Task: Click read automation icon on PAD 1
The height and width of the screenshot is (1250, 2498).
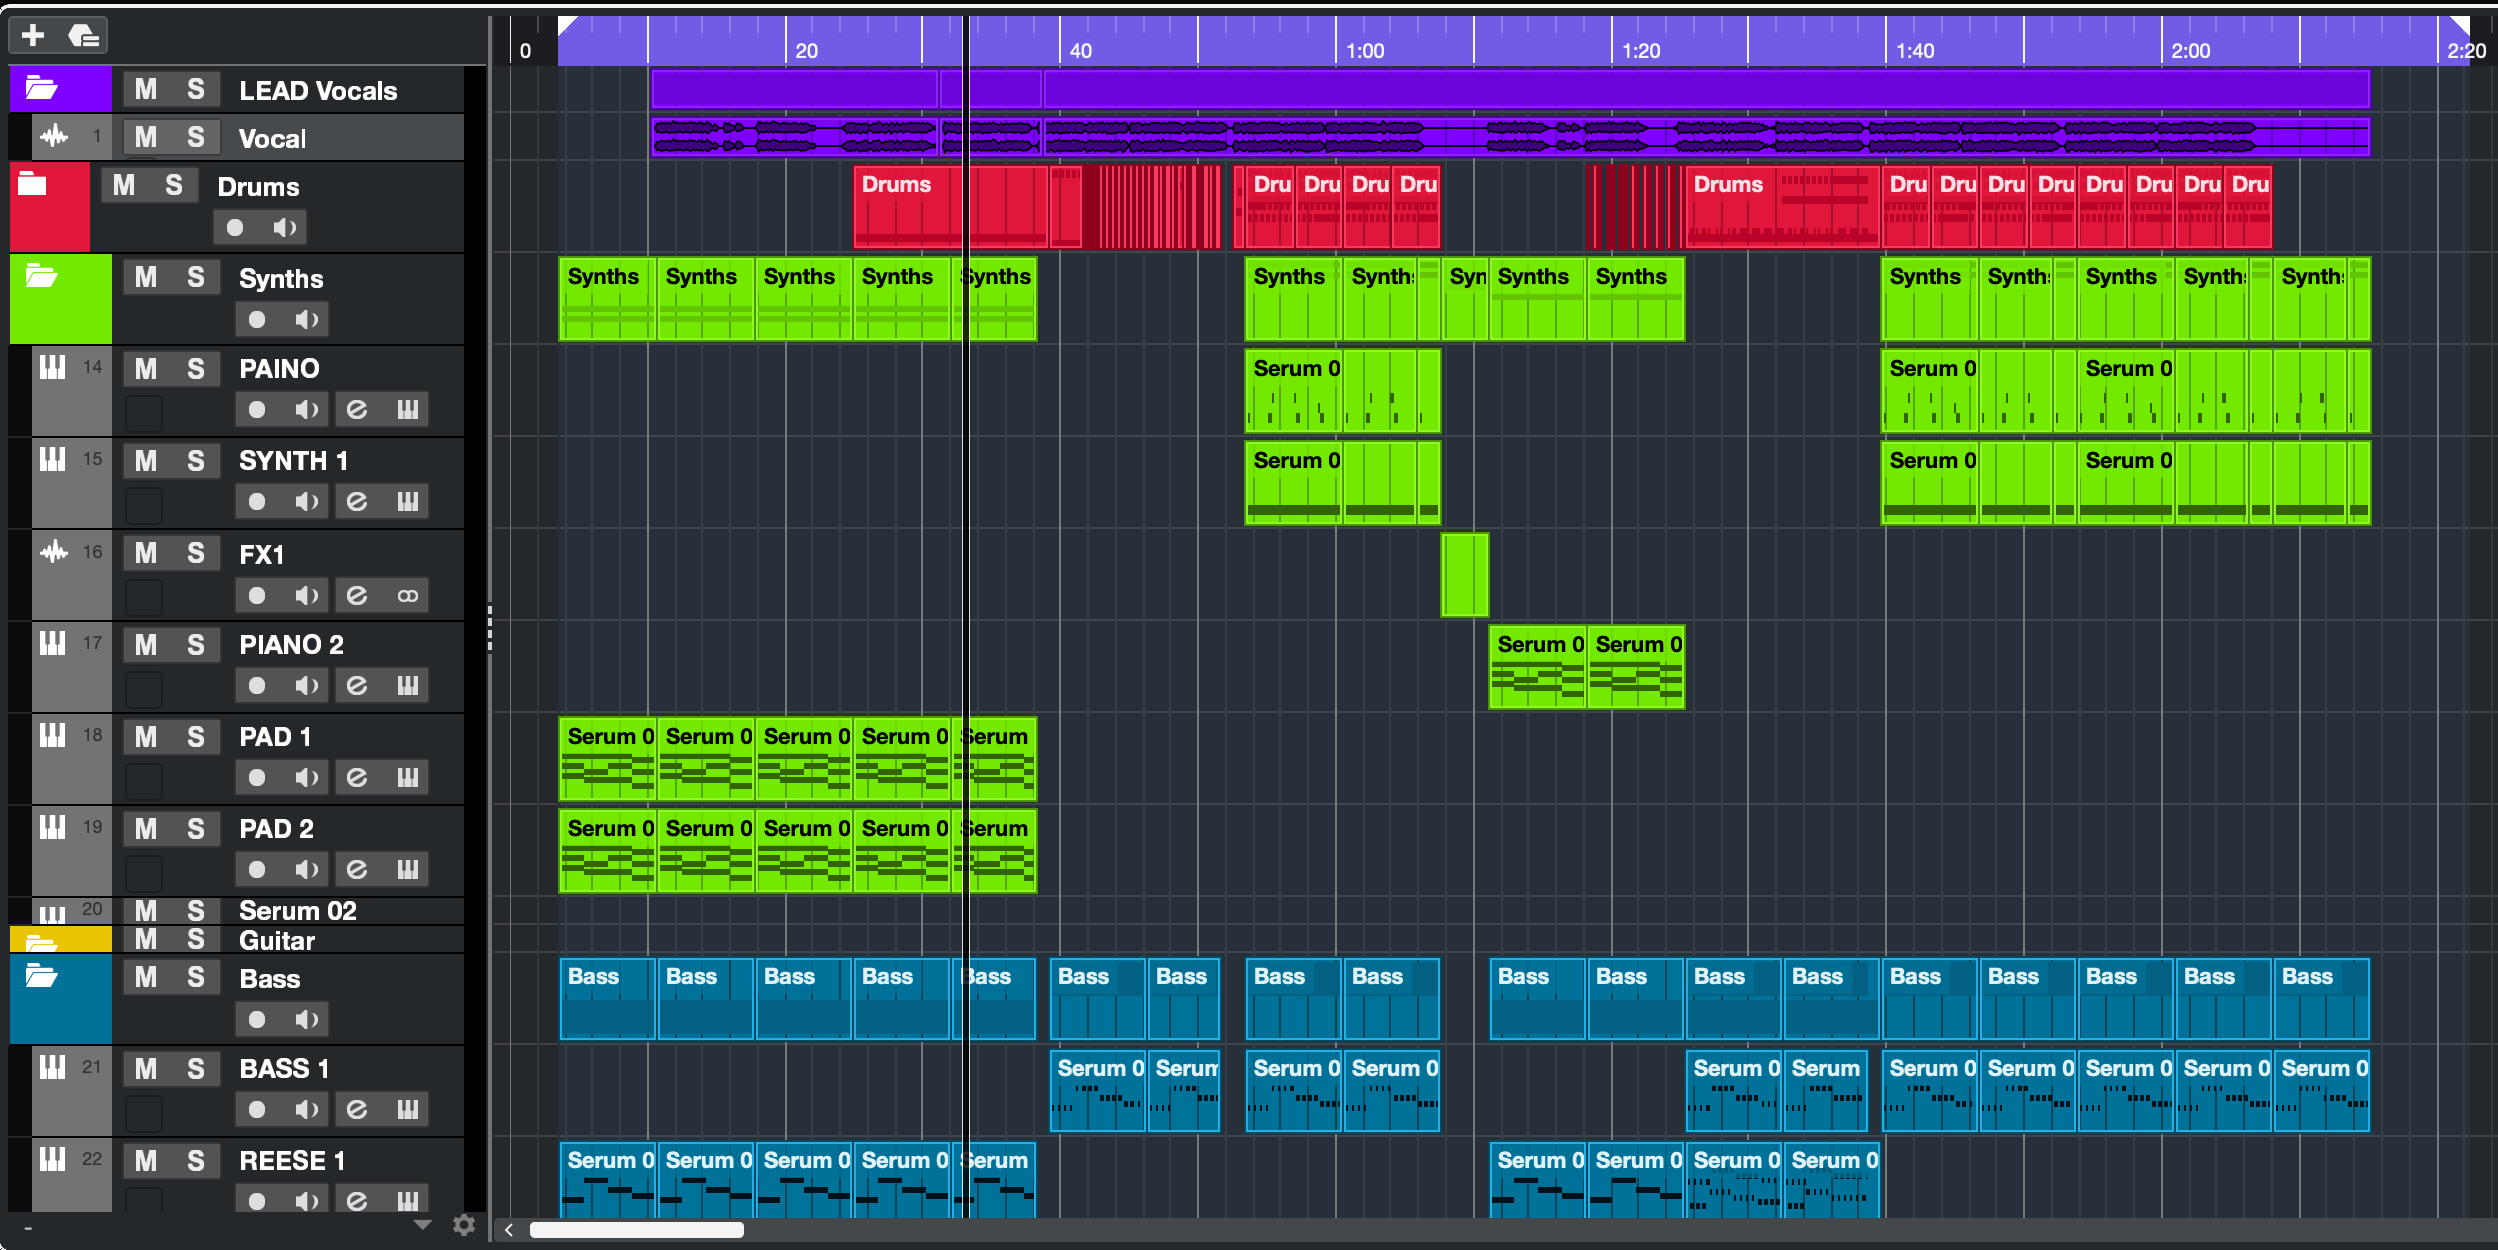Action: pos(357,777)
